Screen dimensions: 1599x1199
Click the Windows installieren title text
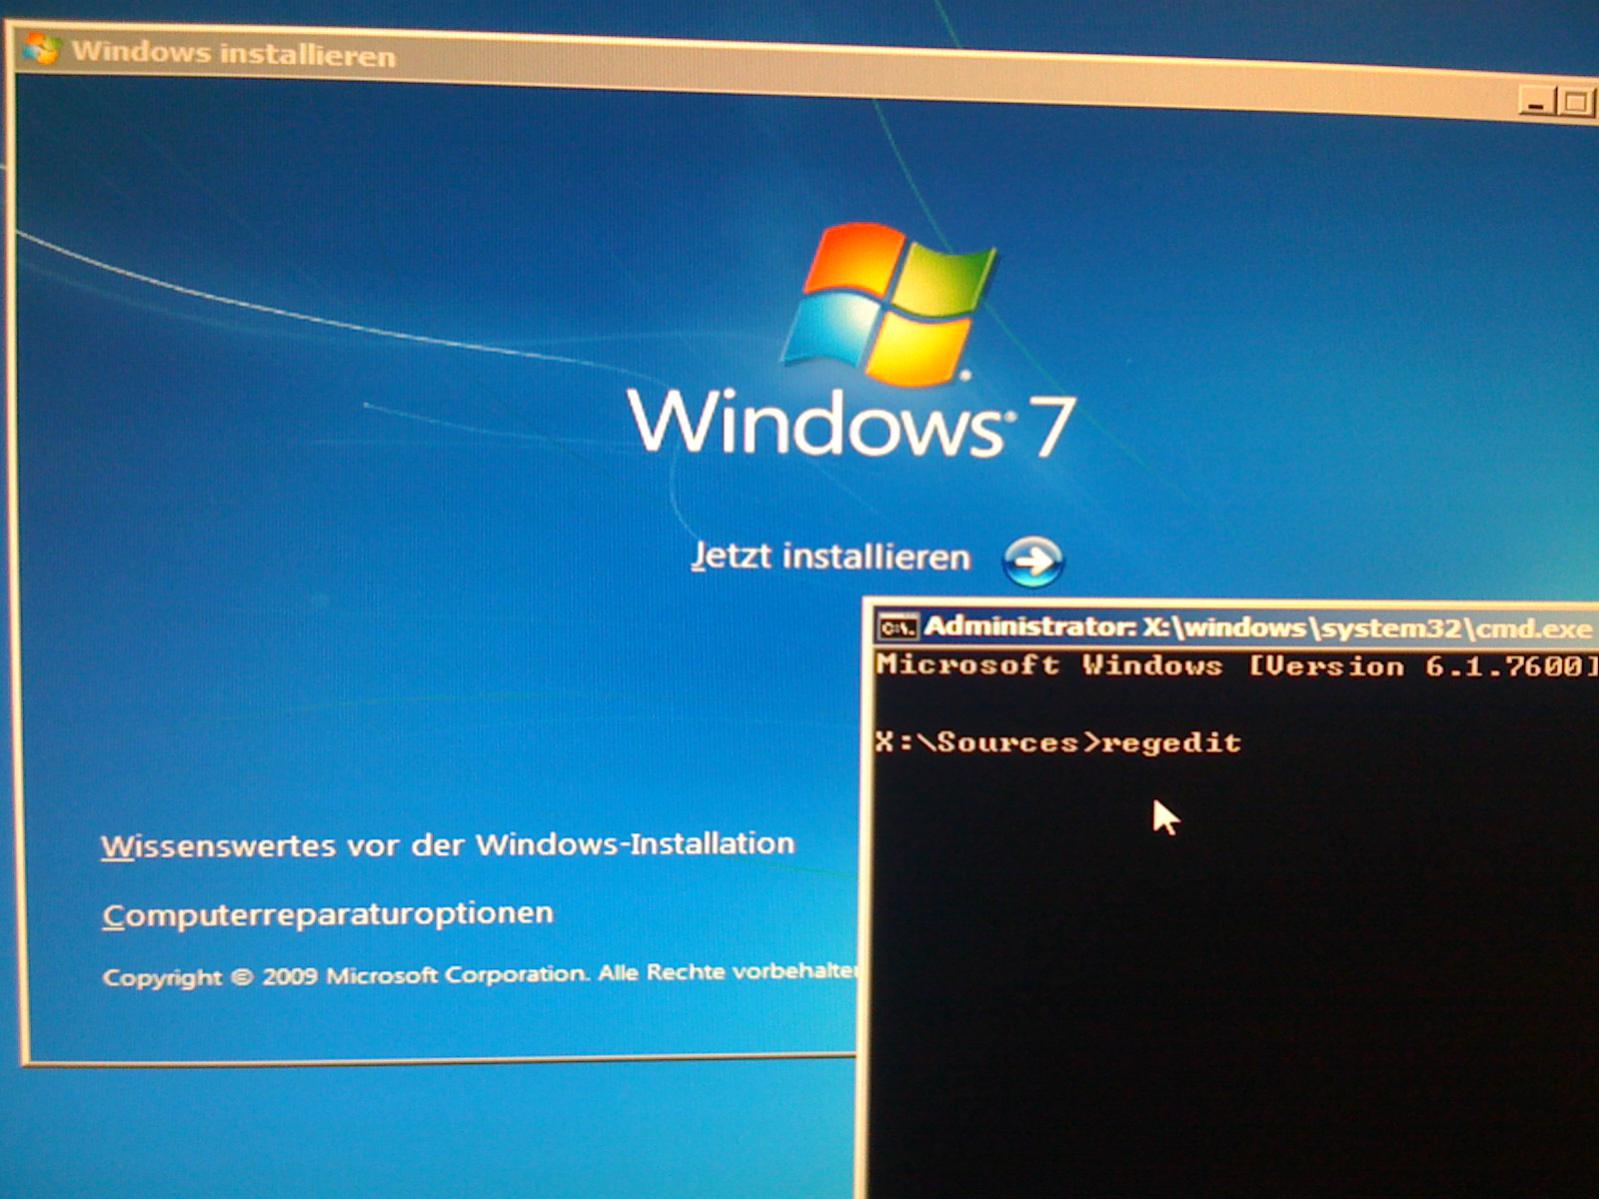(x=234, y=54)
